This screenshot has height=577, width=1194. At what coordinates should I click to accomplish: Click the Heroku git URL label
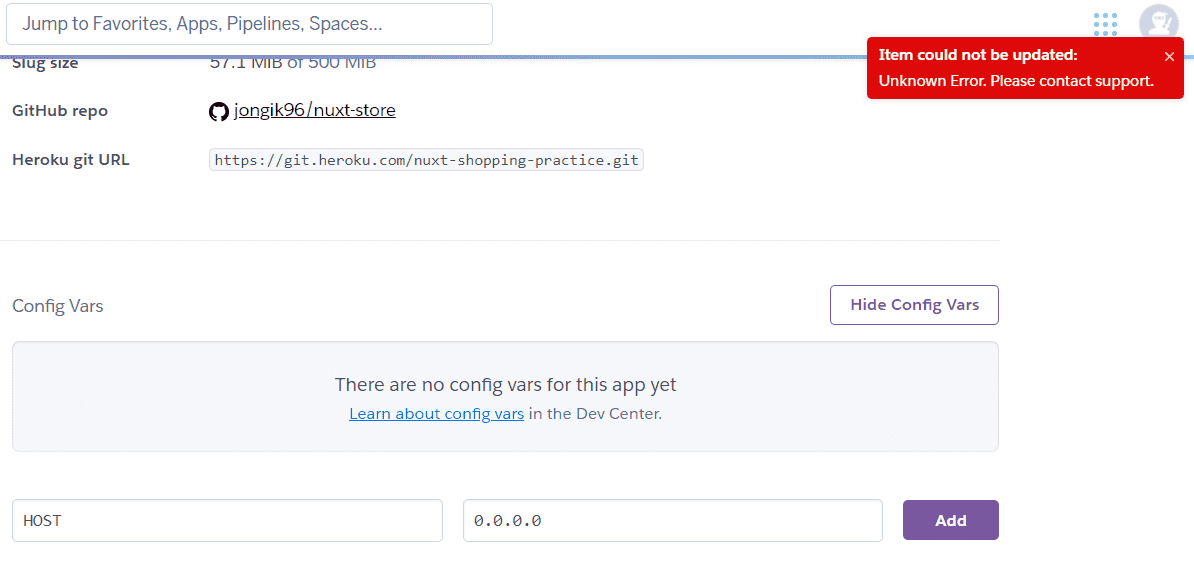(x=71, y=159)
